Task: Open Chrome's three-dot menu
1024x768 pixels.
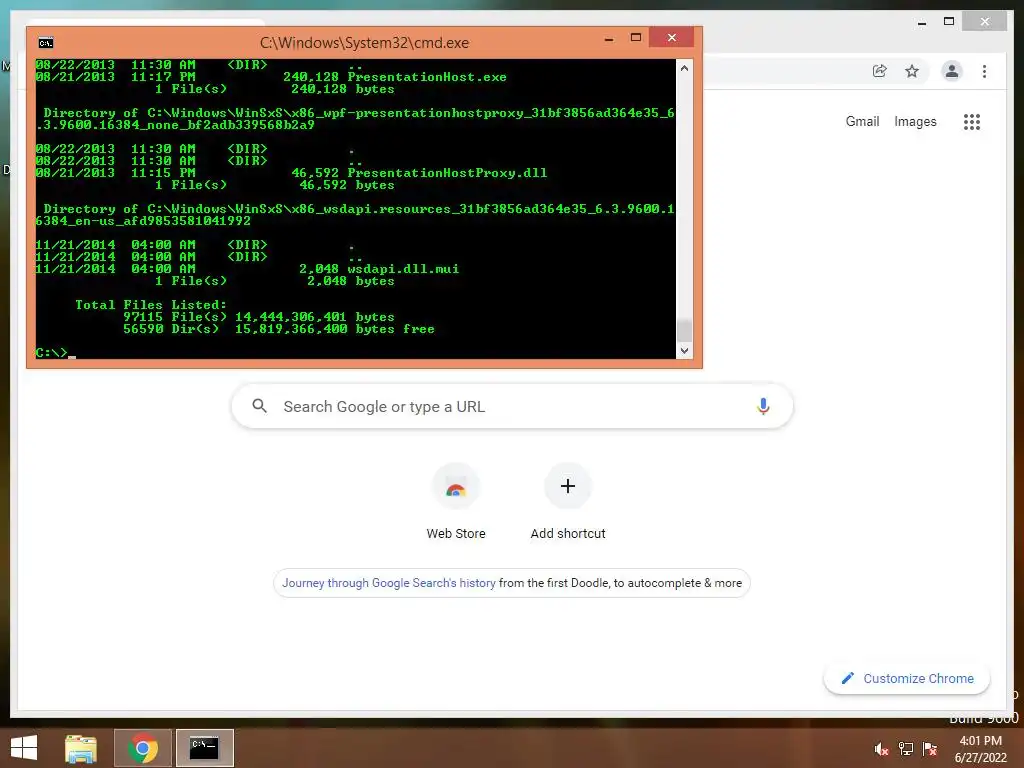Action: click(984, 71)
